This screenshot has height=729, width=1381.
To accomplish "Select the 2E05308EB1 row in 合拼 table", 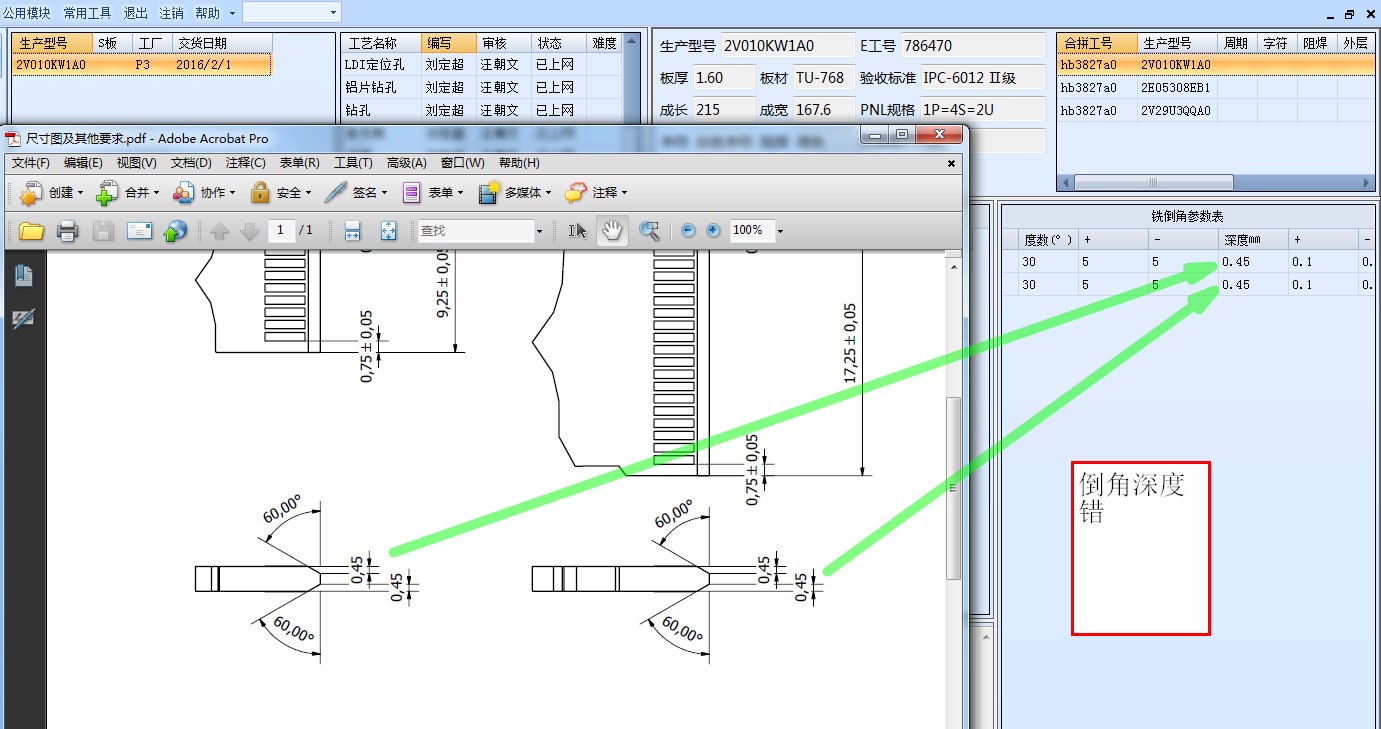I will click(1215, 87).
